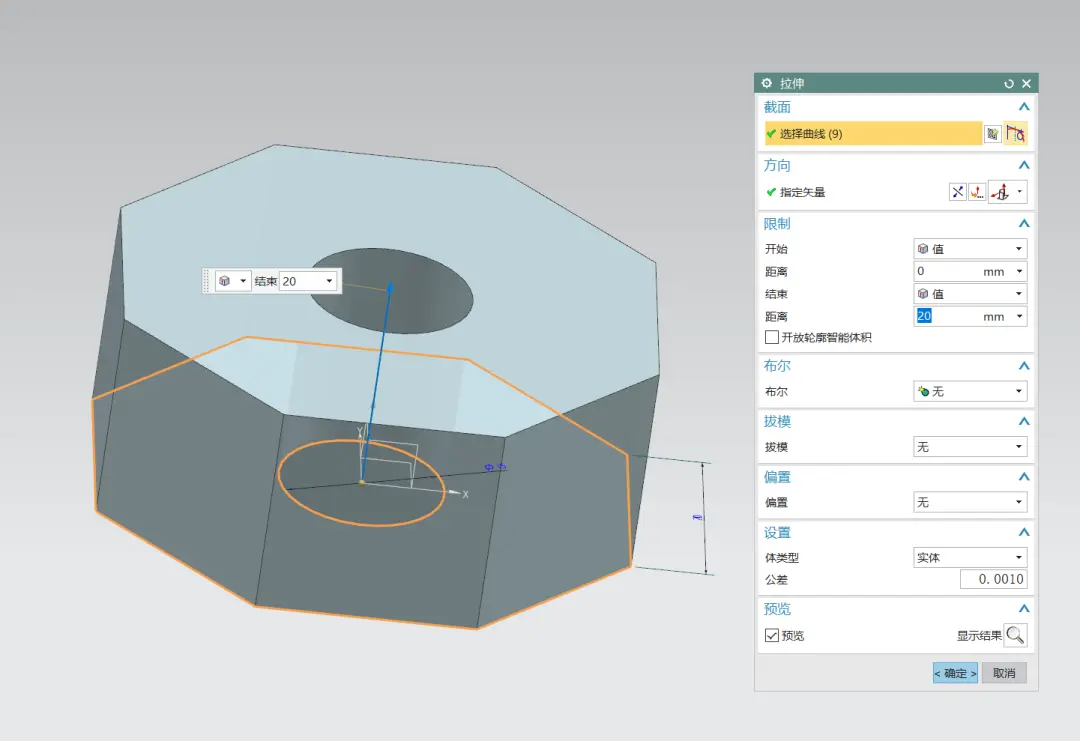Click the 公差 field showing 0.0010
The width and height of the screenshot is (1080, 741).
pos(993,579)
